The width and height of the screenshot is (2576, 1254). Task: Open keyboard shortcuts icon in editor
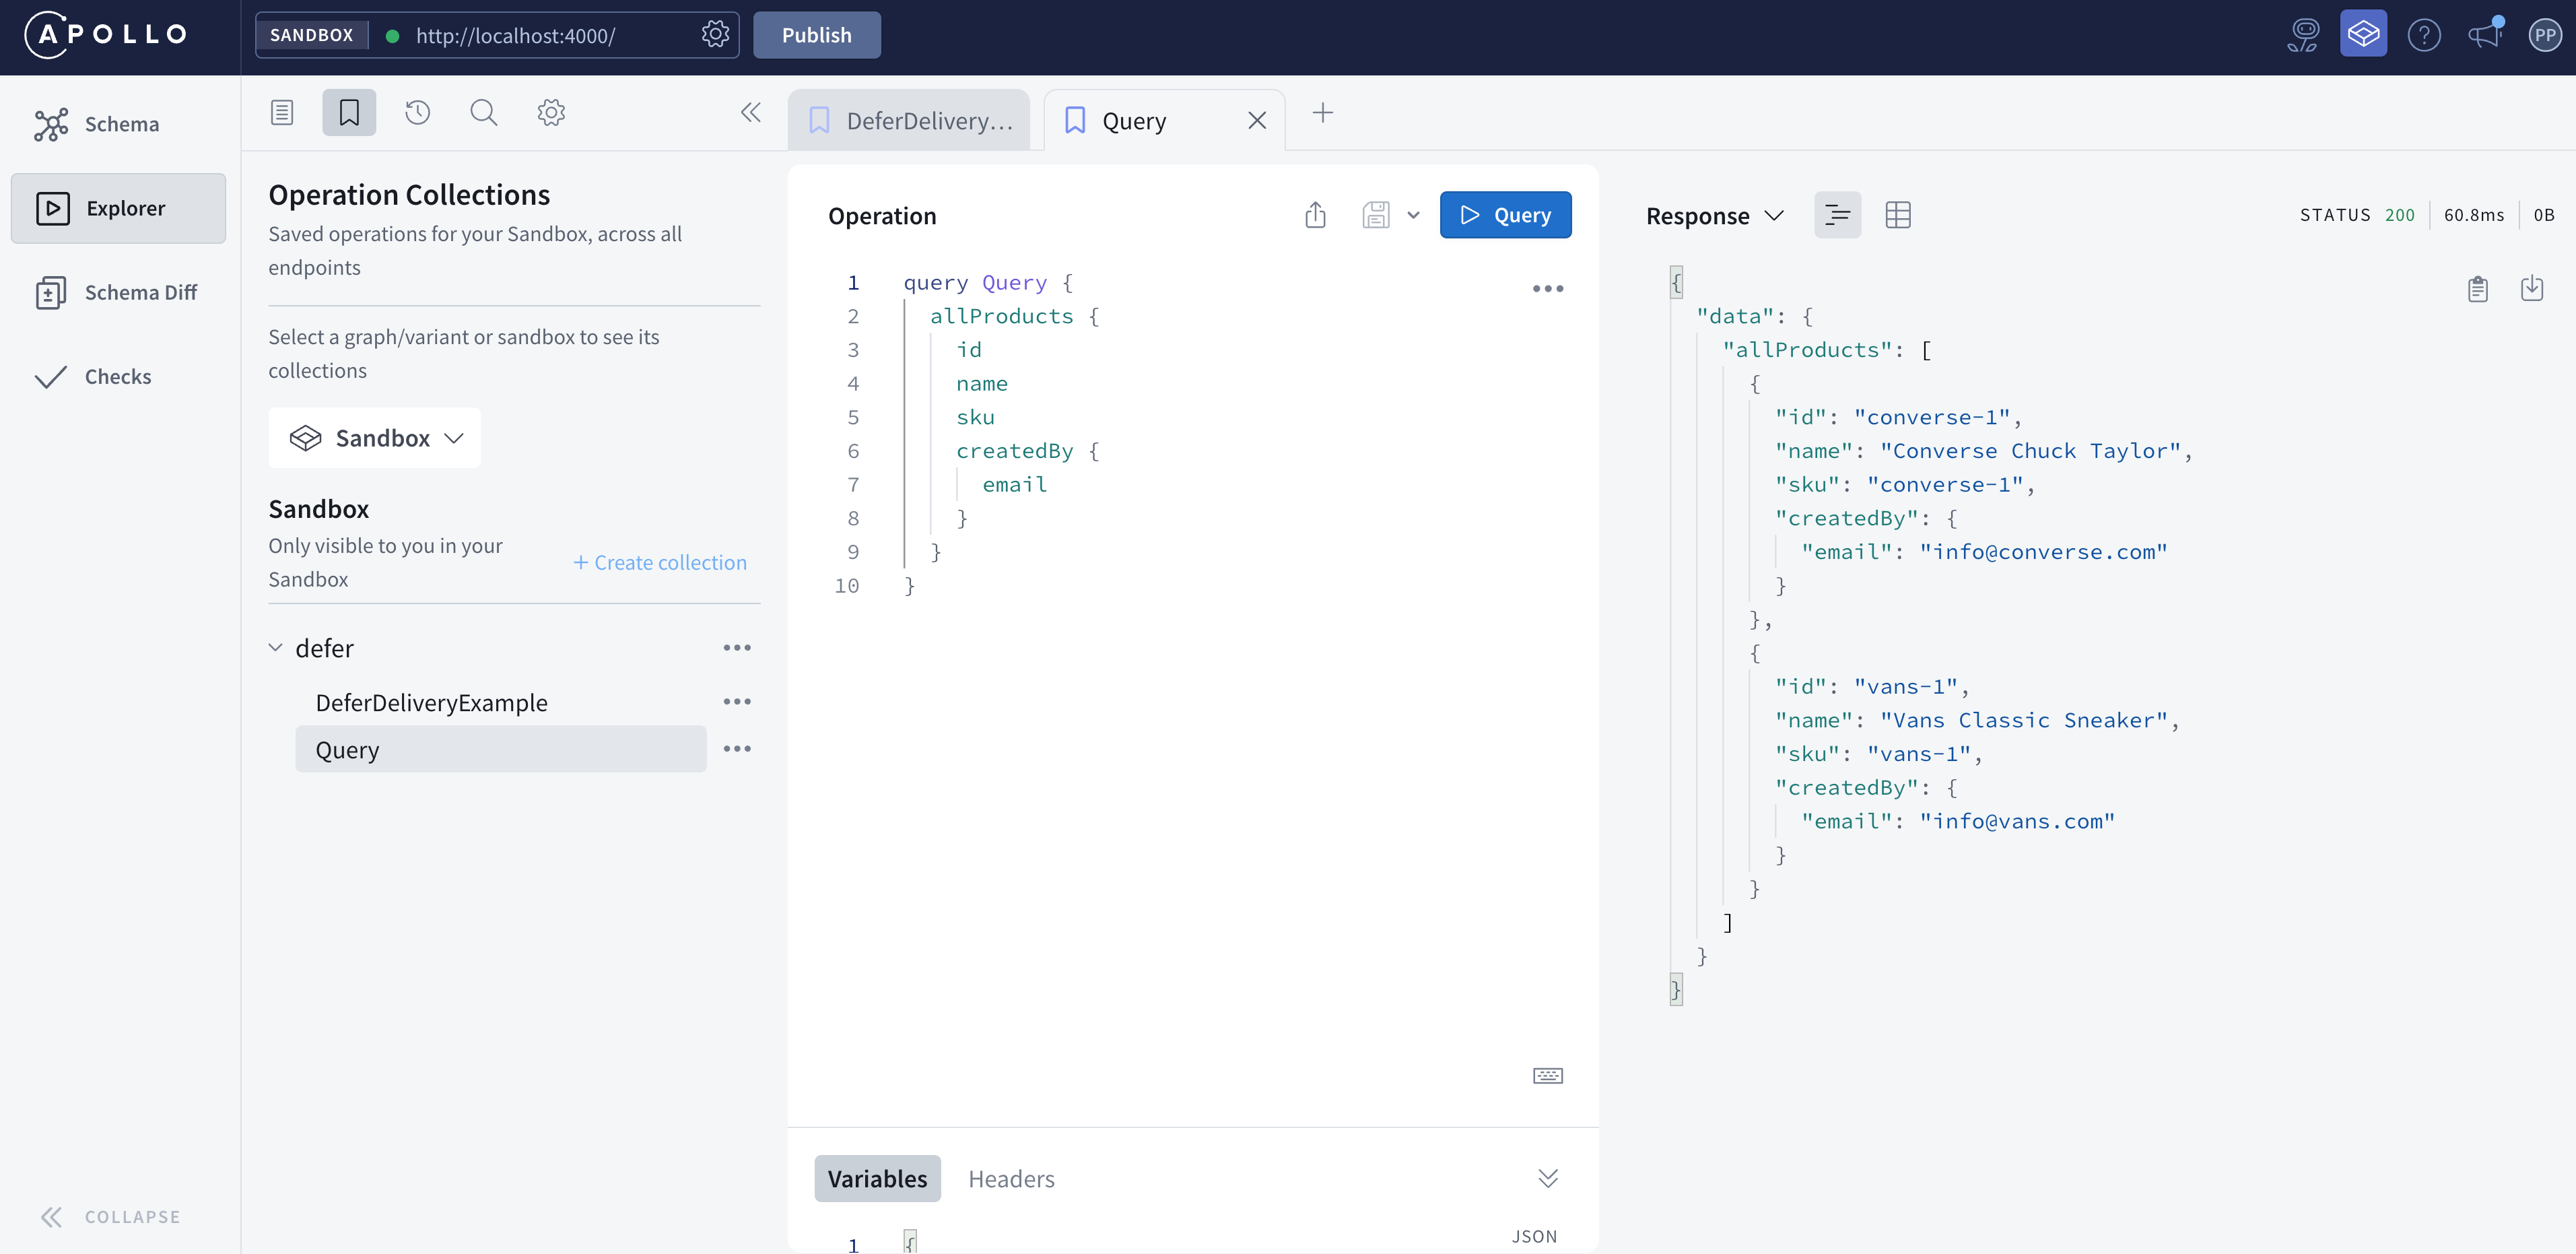coord(1547,1076)
